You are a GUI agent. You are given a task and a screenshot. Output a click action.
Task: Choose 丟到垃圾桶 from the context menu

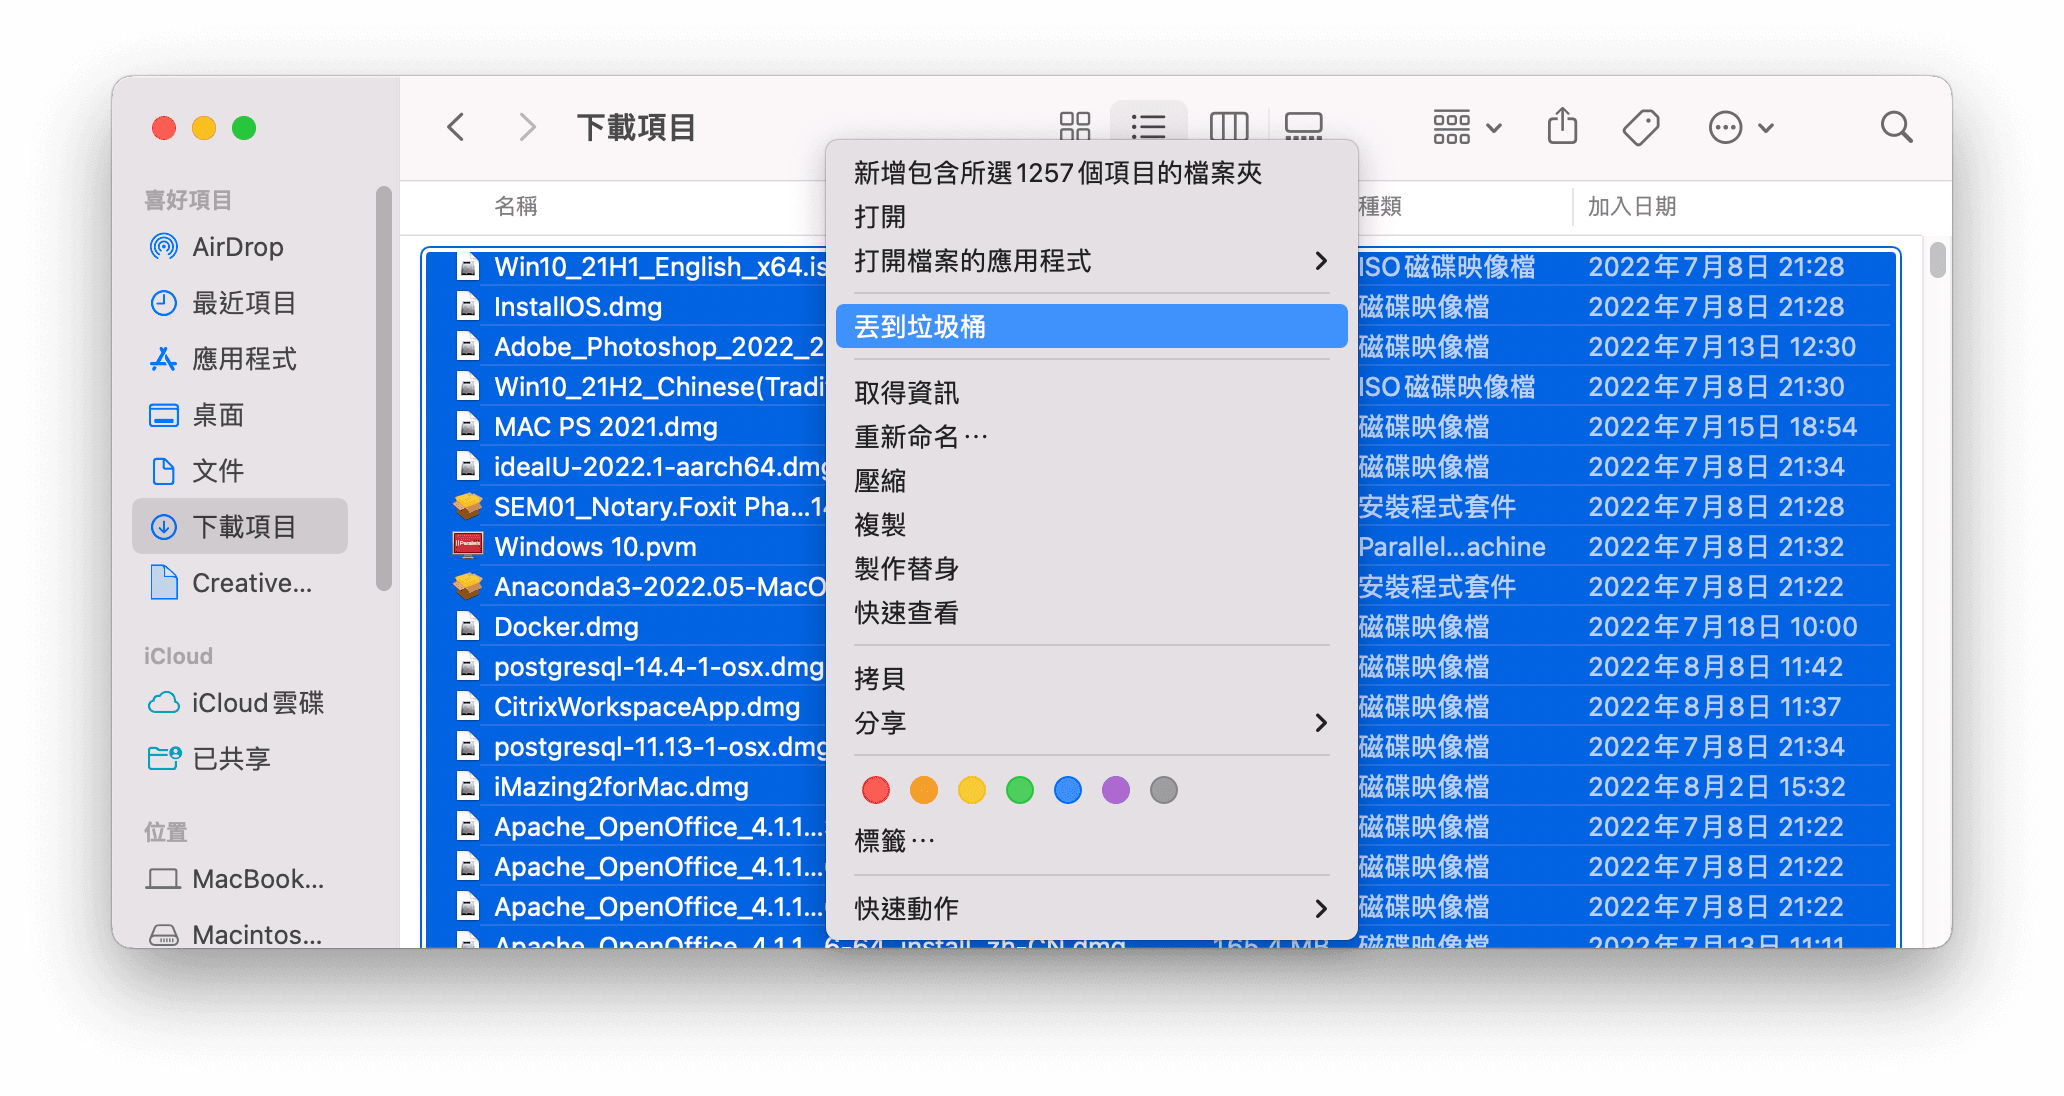pos(1091,327)
